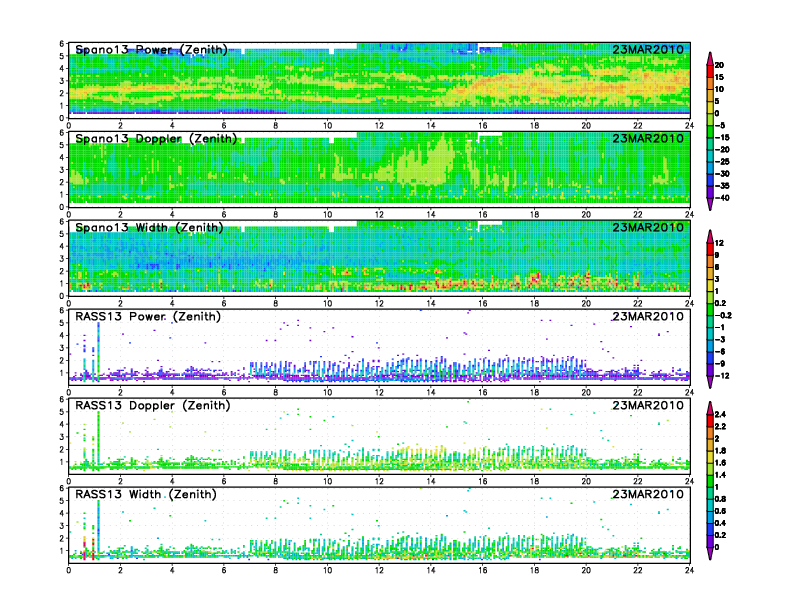Screen dimensions: 792x612
Task: Click the purple downward arrow tip on the top colorbar
Action: pyautogui.click(x=710, y=205)
